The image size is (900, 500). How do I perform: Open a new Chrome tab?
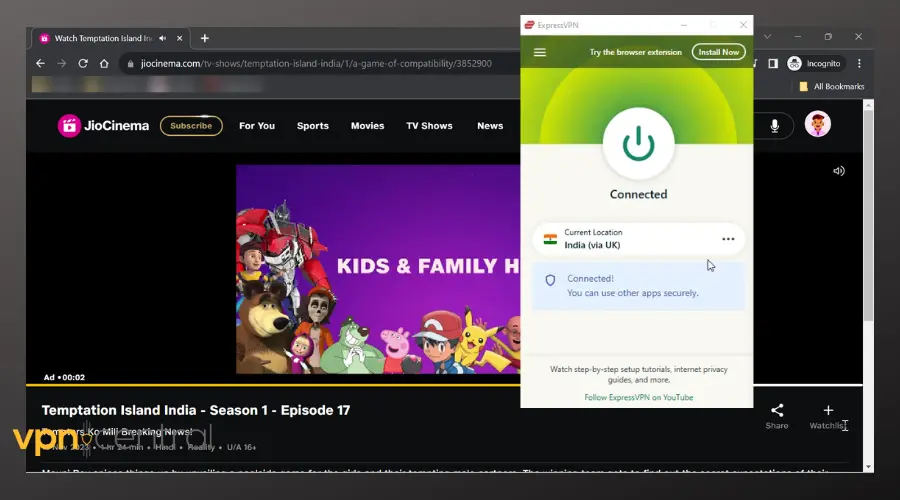(x=204, y=38)
